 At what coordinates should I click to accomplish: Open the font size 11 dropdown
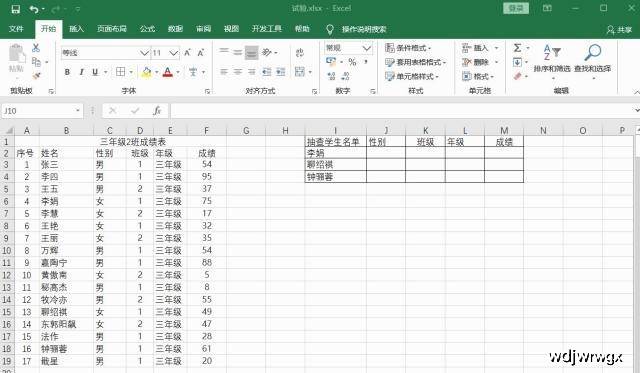(x=173, y=53)
